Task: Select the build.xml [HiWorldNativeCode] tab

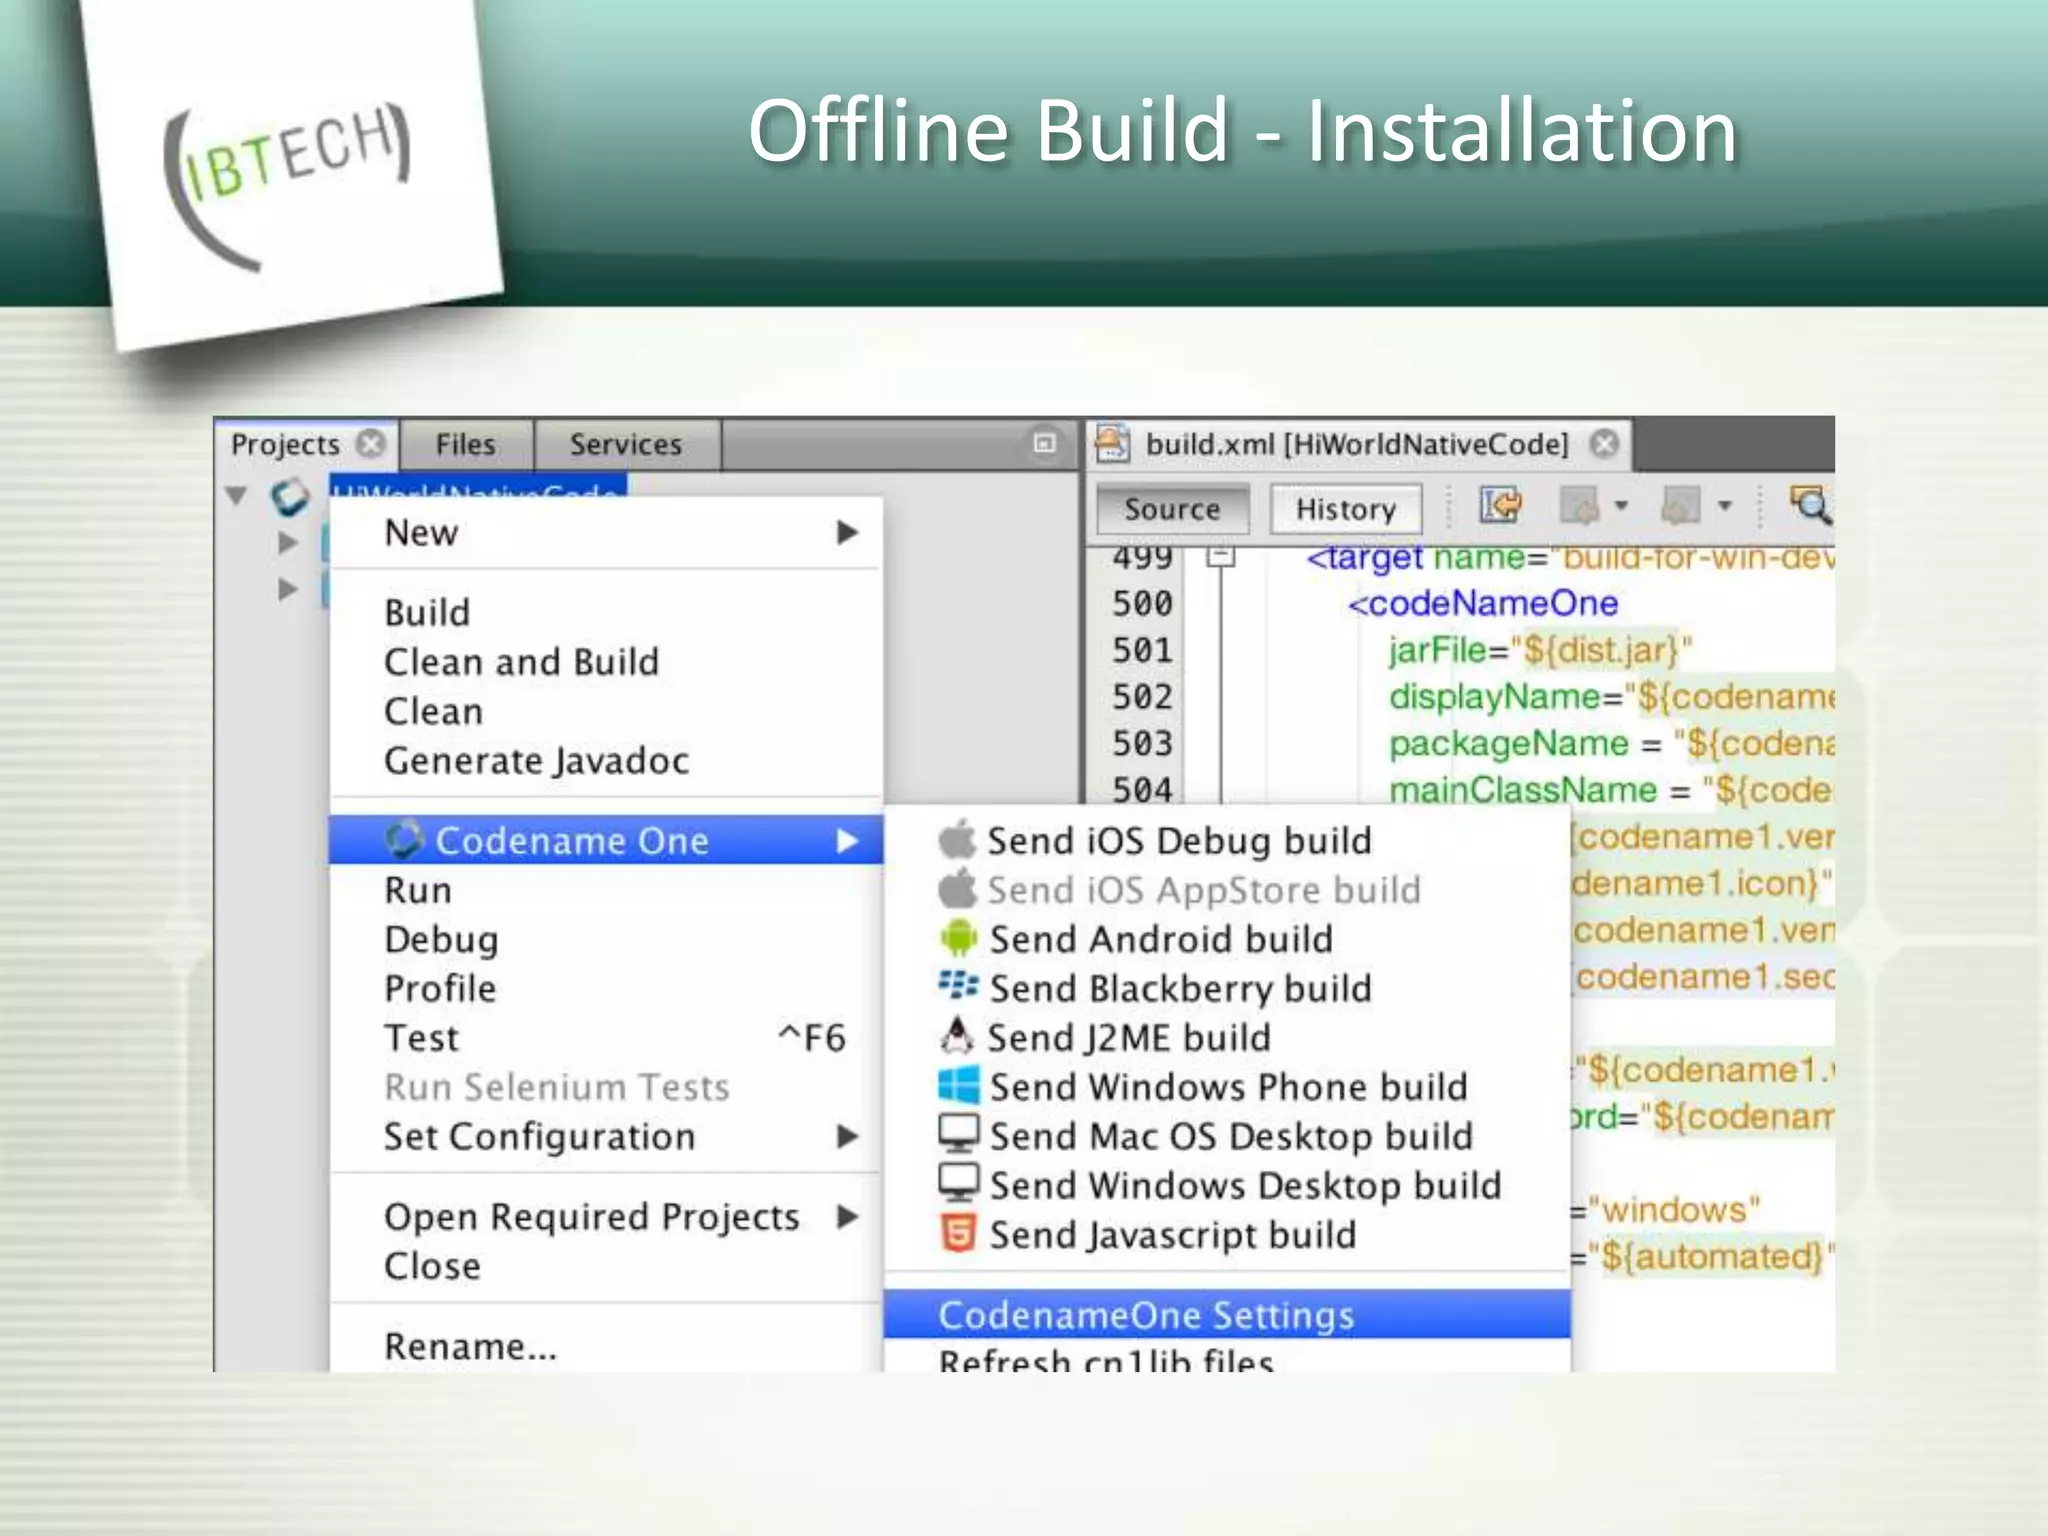Action: click(1358, 444)
